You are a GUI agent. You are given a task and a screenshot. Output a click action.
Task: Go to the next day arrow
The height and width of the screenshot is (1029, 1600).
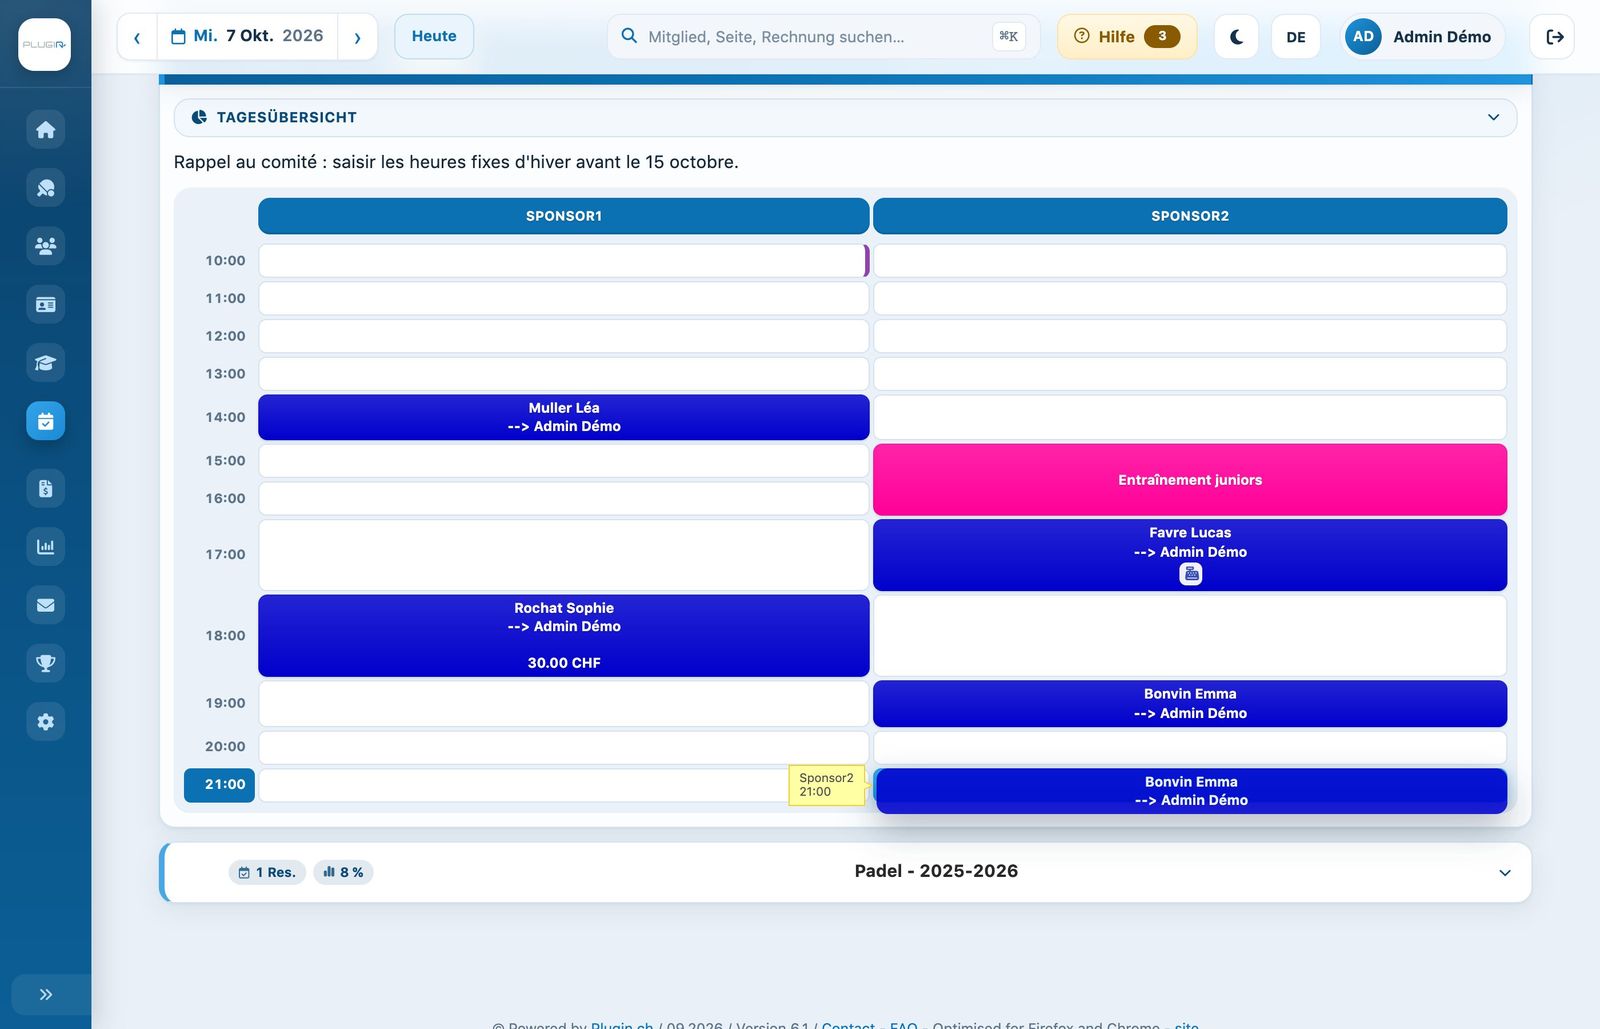pos(357,37)
